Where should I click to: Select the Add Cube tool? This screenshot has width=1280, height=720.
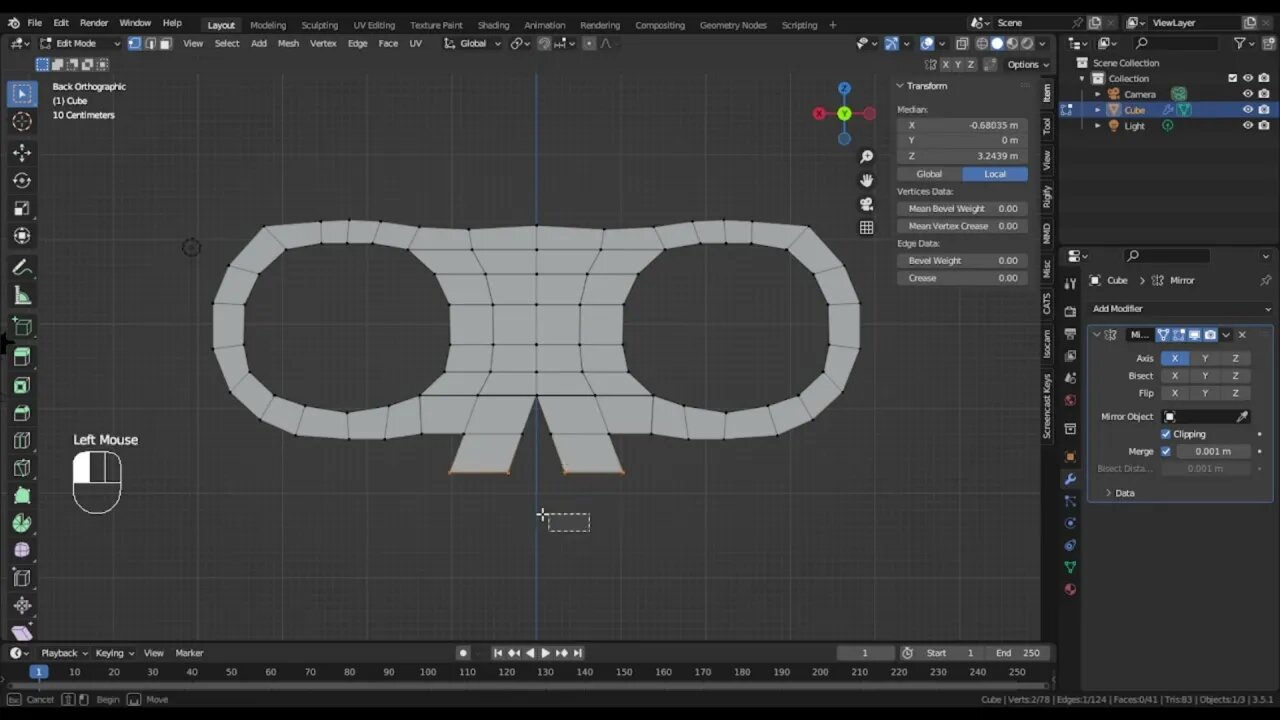pos(21,327)
